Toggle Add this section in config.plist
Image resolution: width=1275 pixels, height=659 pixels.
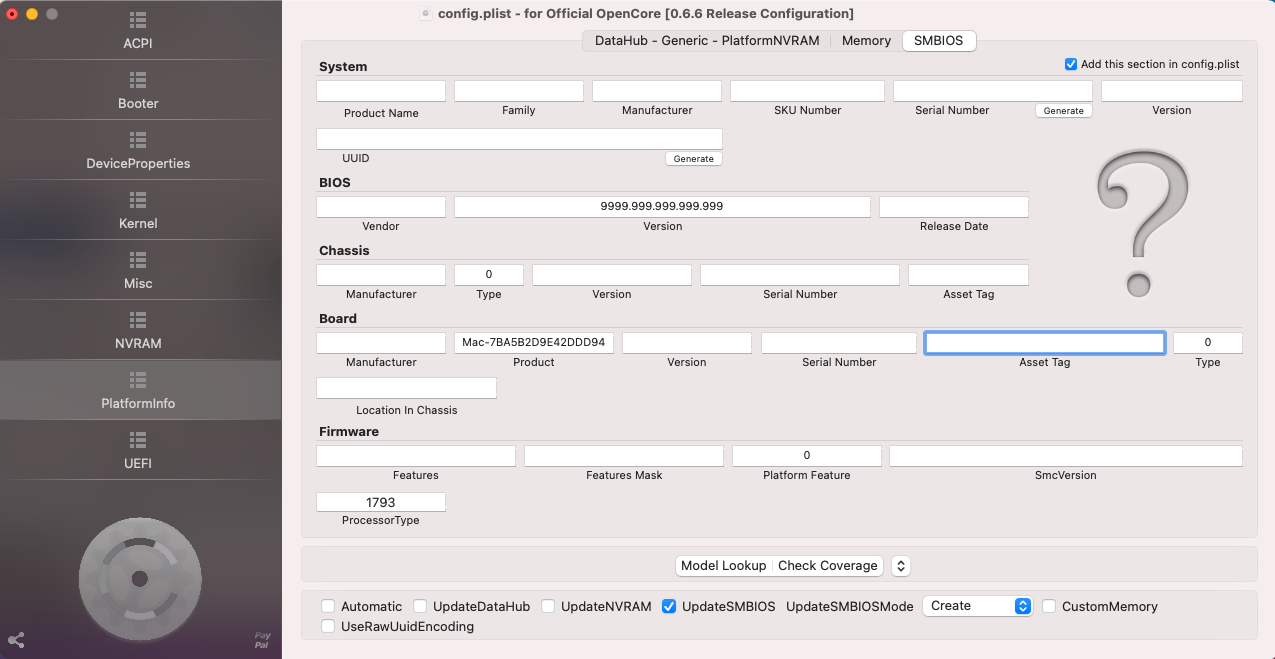(x=1071, y=64)
